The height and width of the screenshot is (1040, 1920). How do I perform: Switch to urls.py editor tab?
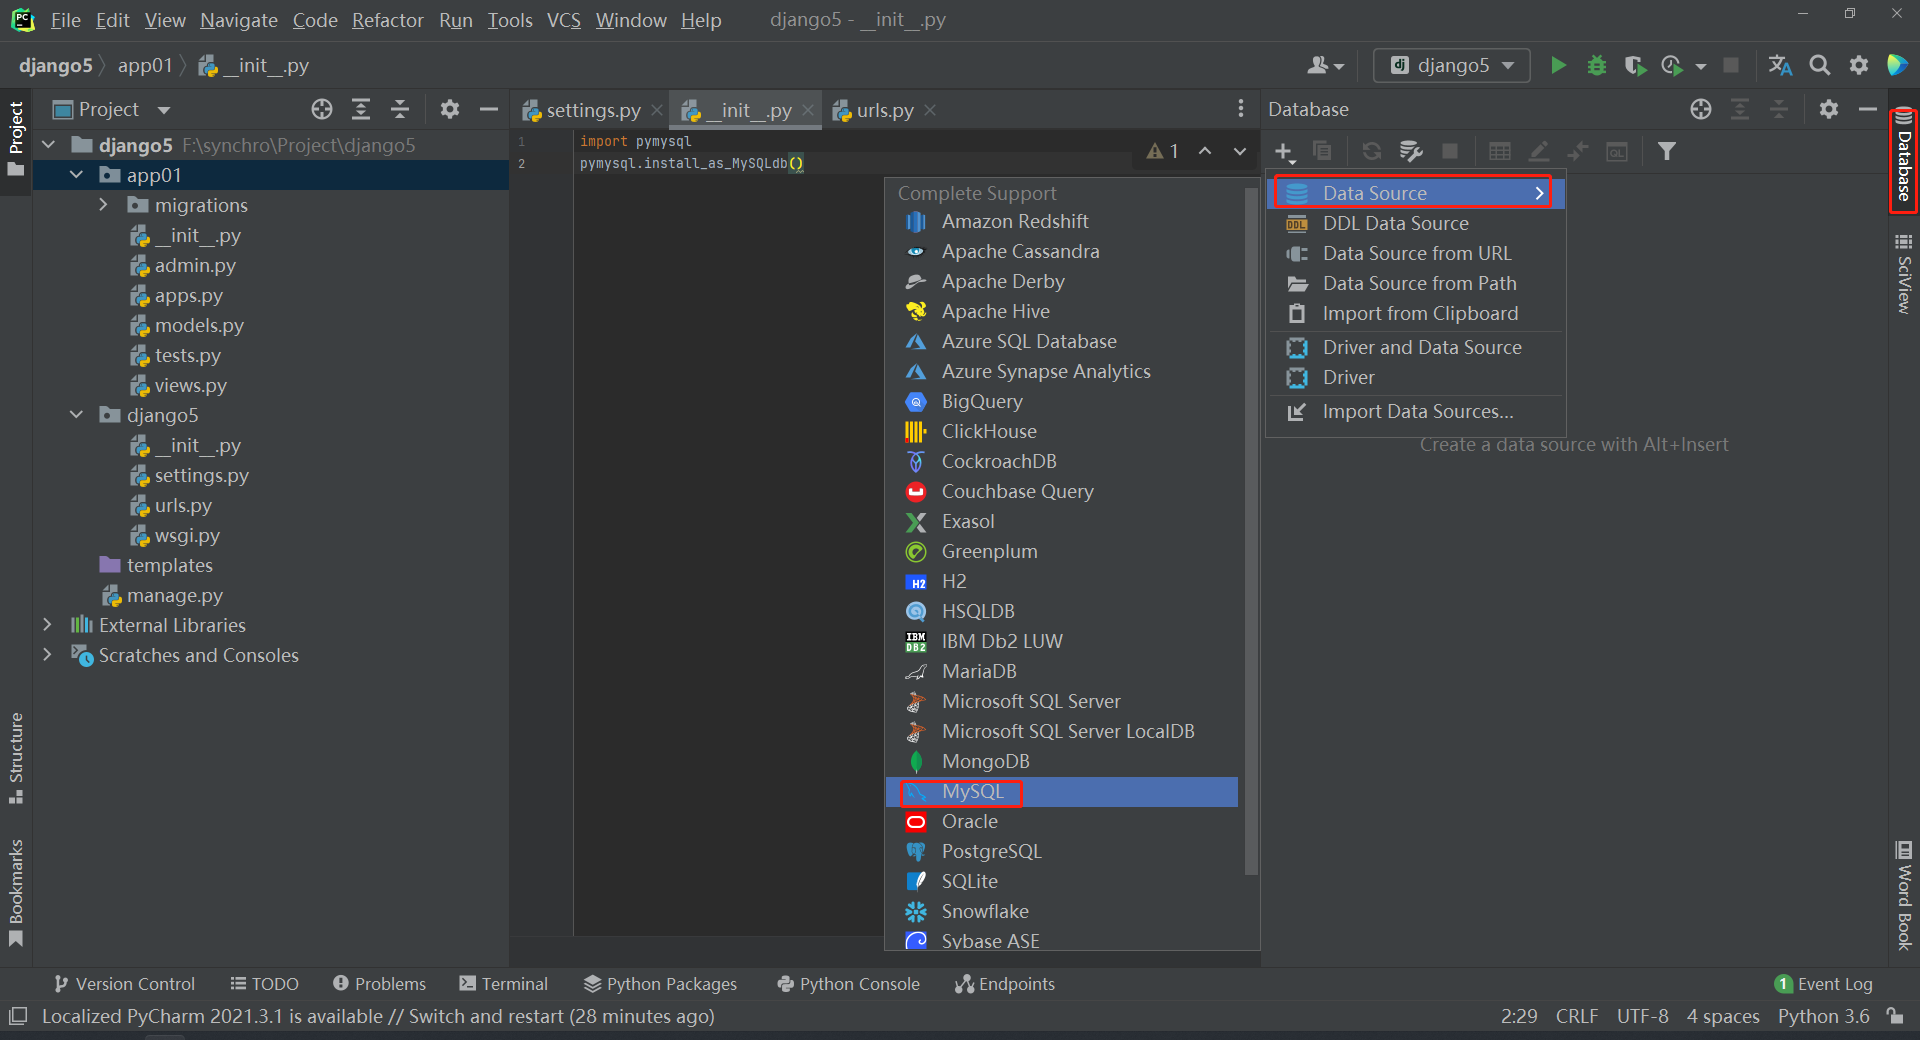[885, 110]
